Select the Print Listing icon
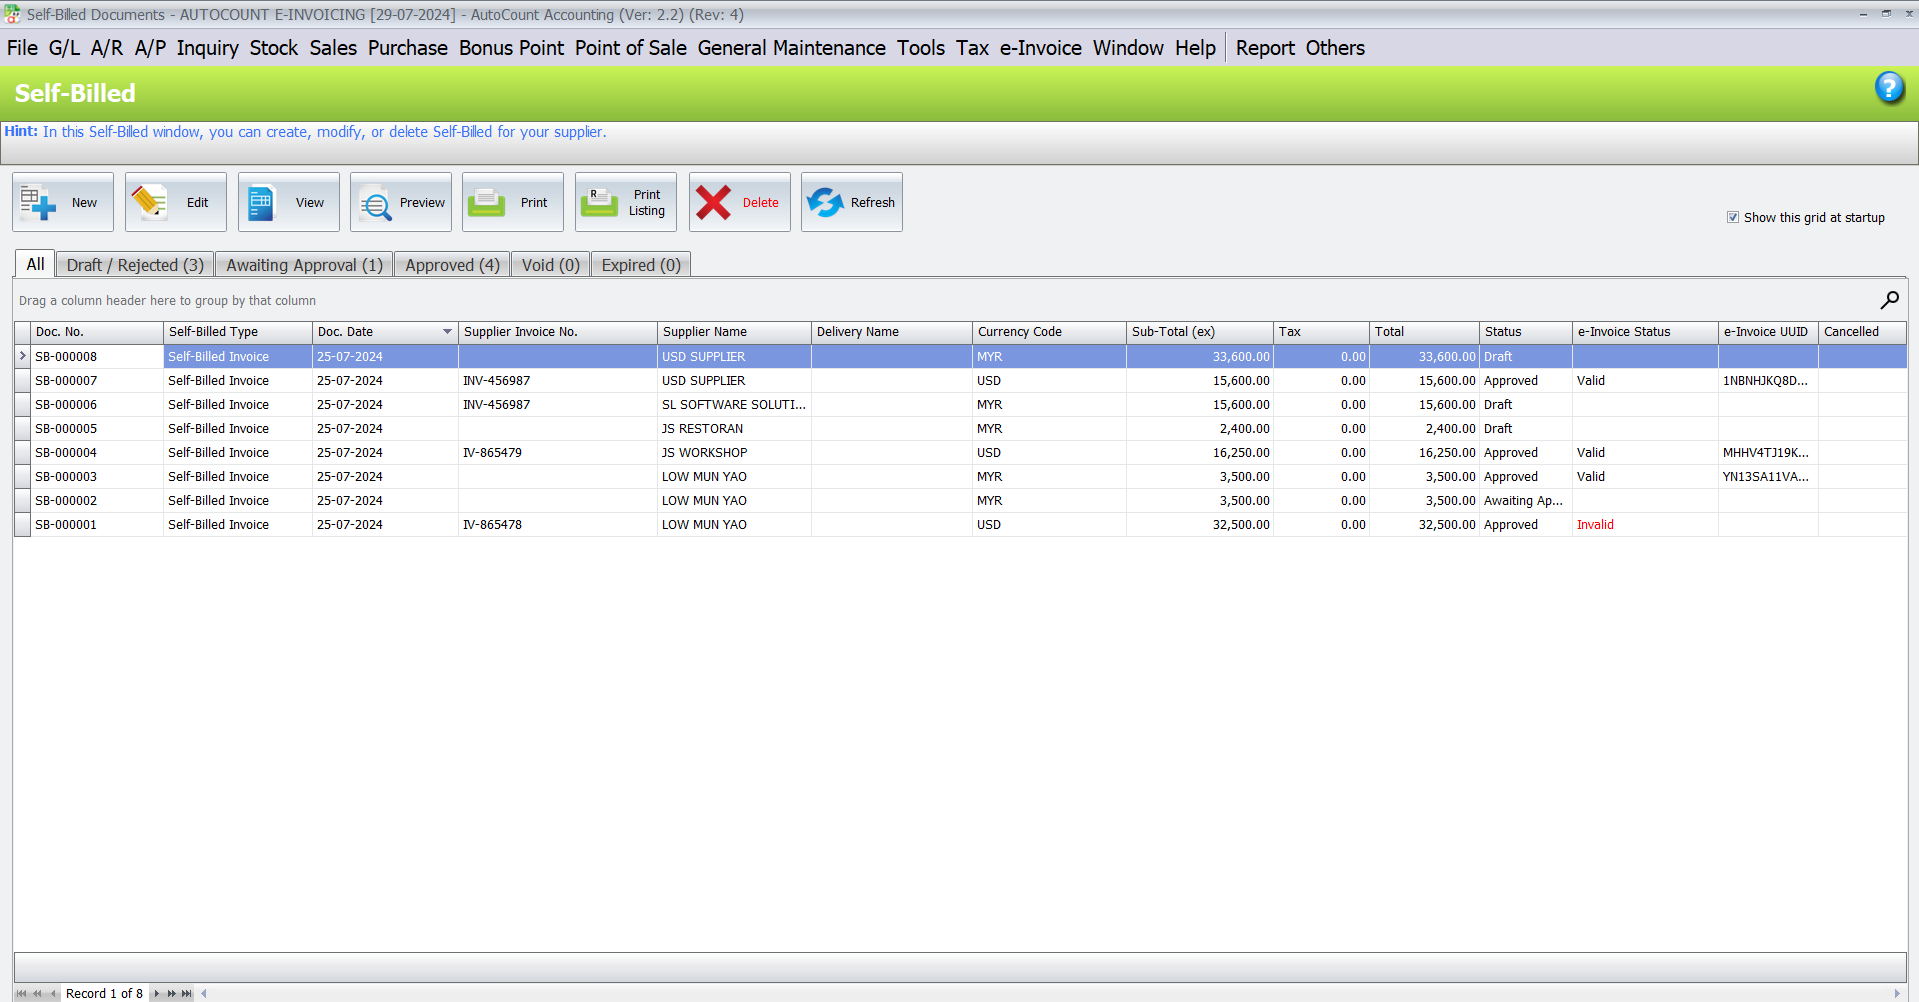This screenshot has width=1919, height=1002. click(625, 201)
